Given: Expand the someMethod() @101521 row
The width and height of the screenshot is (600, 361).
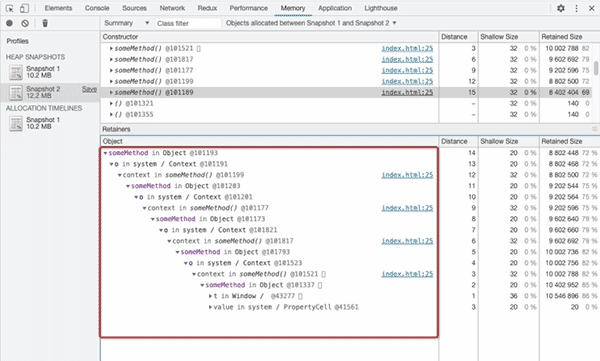Looking at the screenshot, I should [111, 49].
